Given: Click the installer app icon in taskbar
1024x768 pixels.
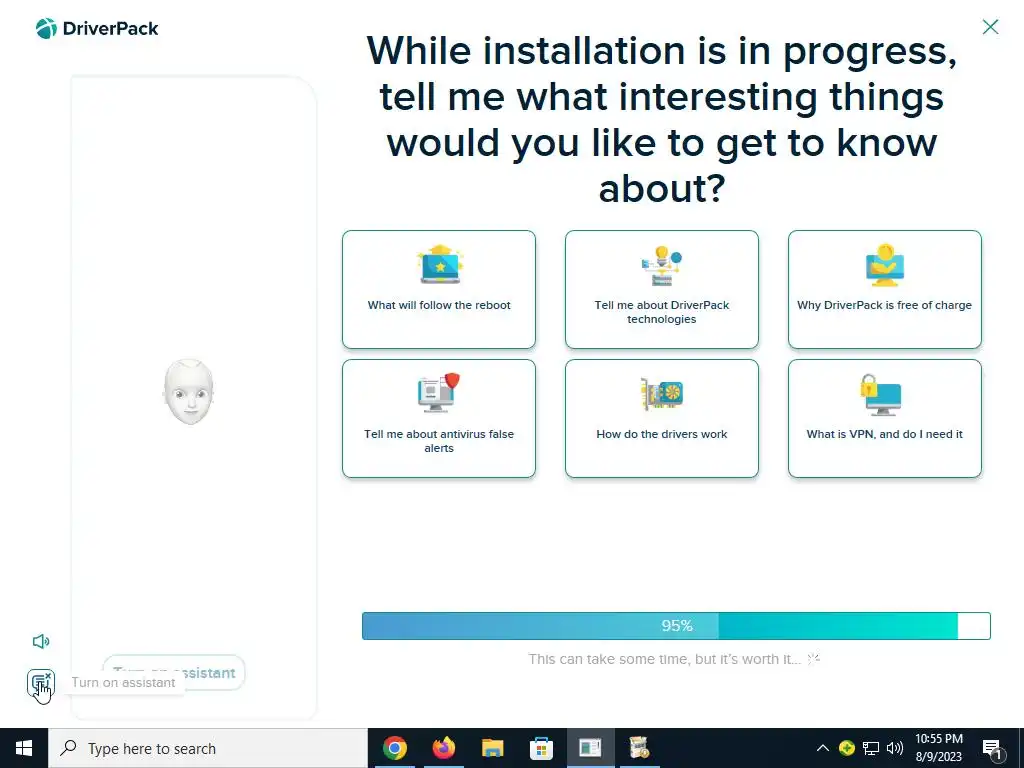Looking at the screenshot, I should coord(639,748).
